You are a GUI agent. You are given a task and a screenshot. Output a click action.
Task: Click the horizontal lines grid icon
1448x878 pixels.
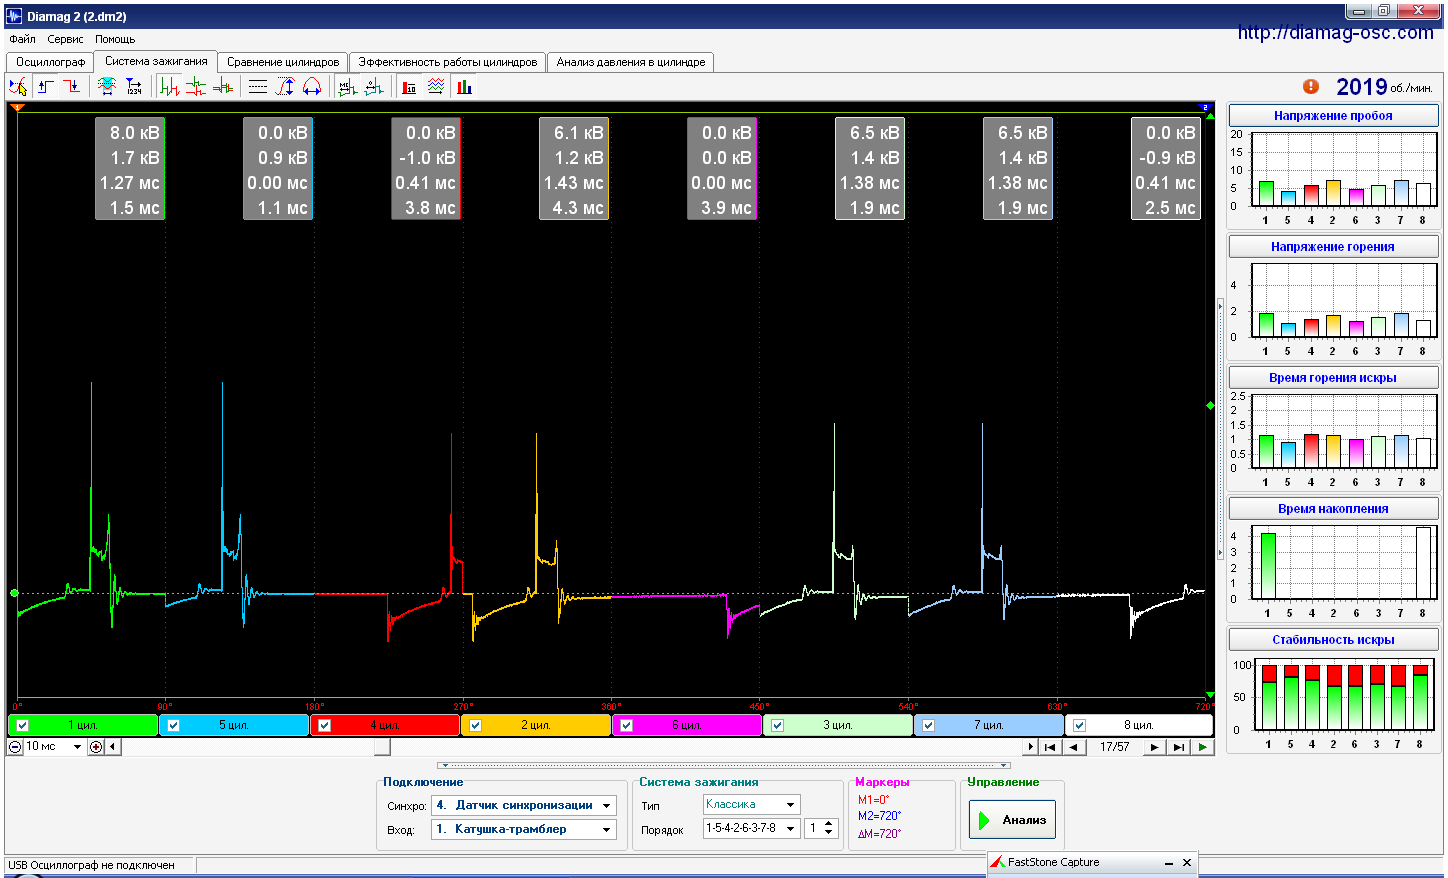pyautogui.click(x=258, y=87)
